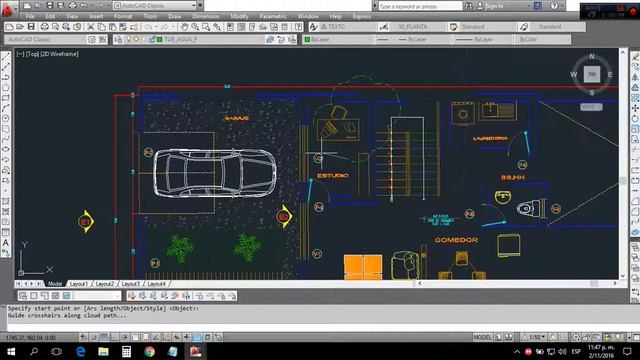Open the Standard multileader style dropdown

pyautogui.click(x=558, y=27)
